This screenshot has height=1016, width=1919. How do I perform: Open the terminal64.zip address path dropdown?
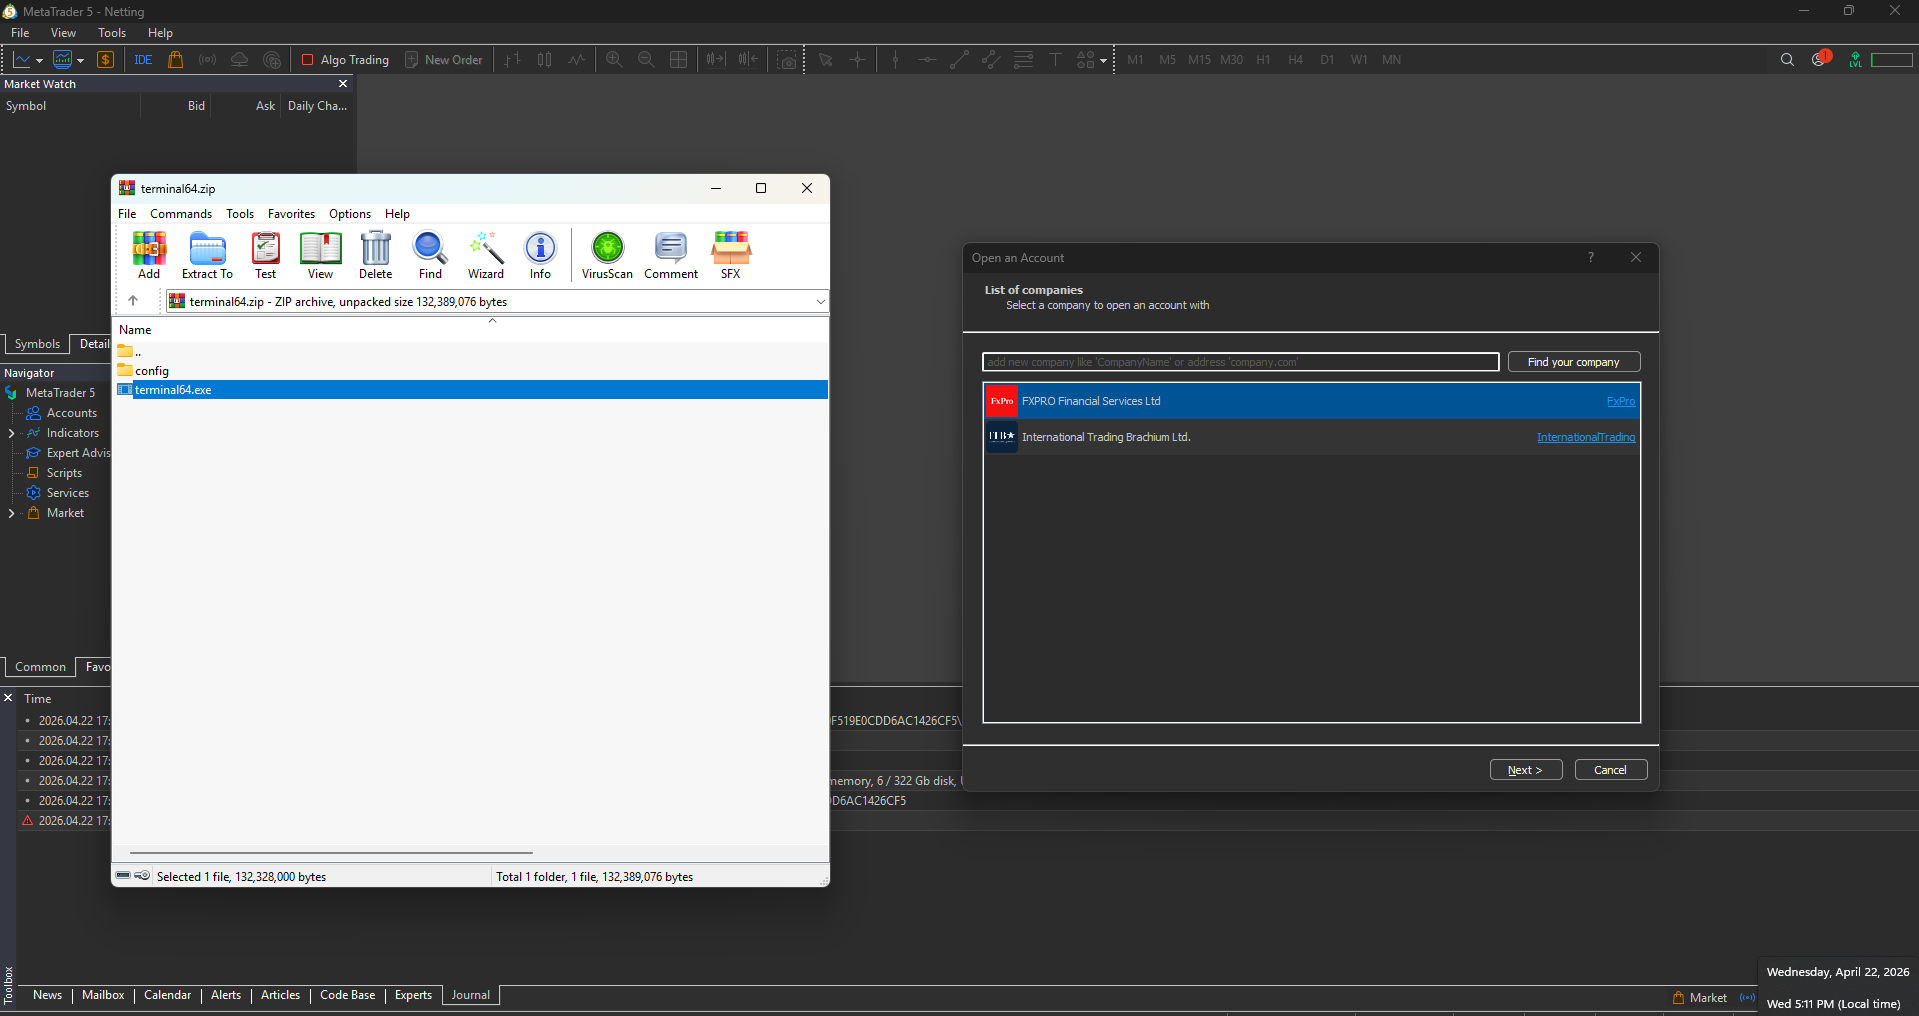[x=820, y=301]
